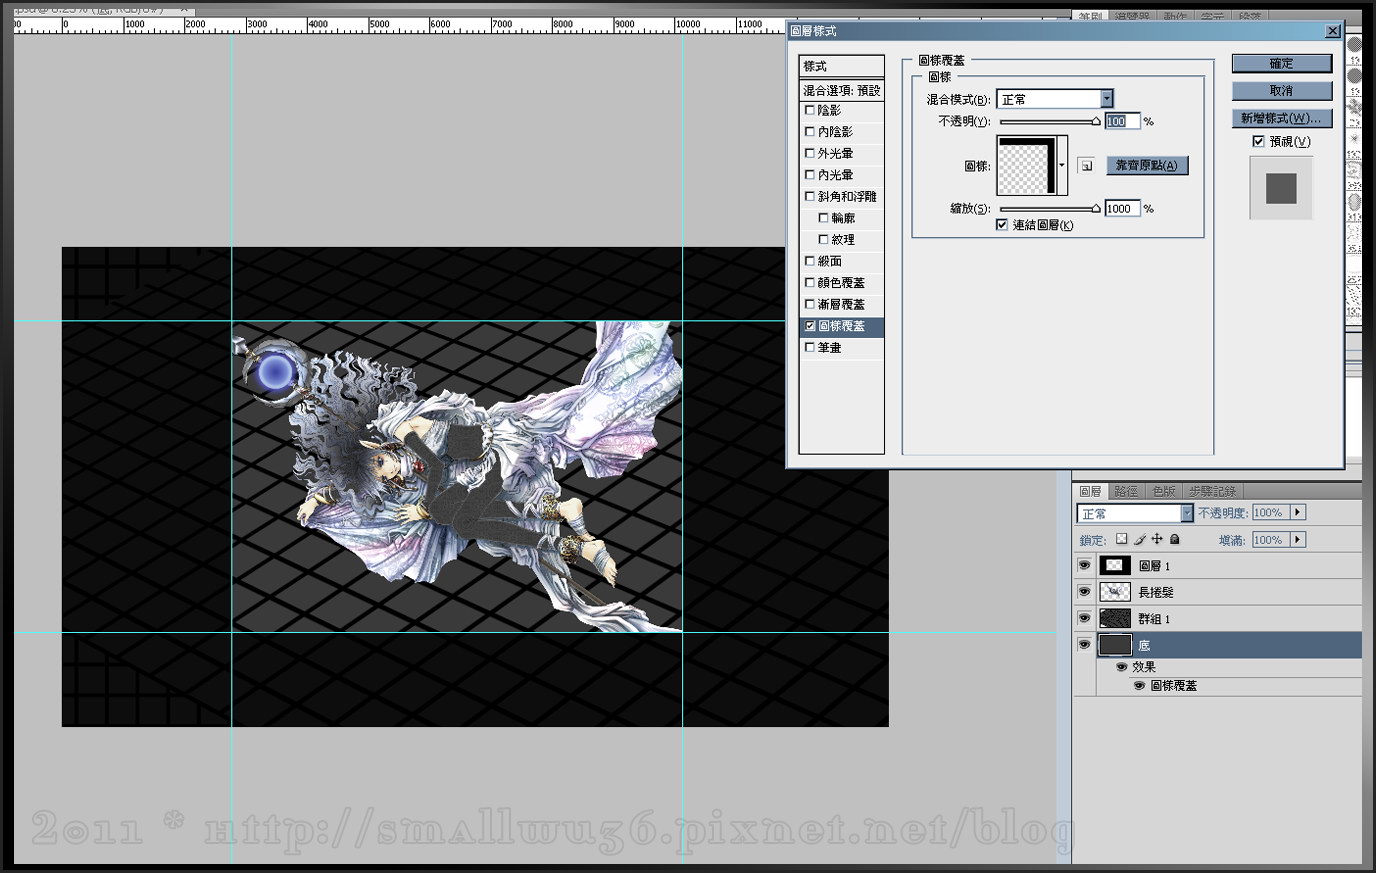
Task: Toggle visibility of 圖樣覆蓋 effect
Action: point(1139,686)
